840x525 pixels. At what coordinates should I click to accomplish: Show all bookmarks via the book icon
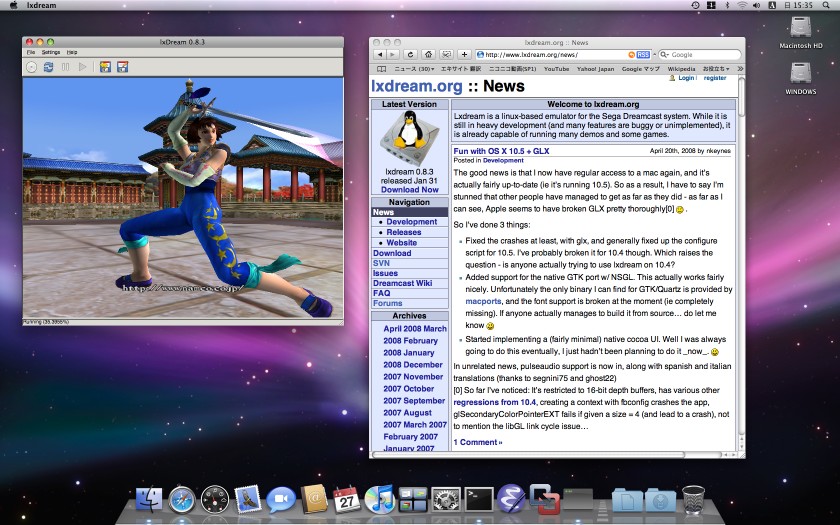(x=381, y=69)
